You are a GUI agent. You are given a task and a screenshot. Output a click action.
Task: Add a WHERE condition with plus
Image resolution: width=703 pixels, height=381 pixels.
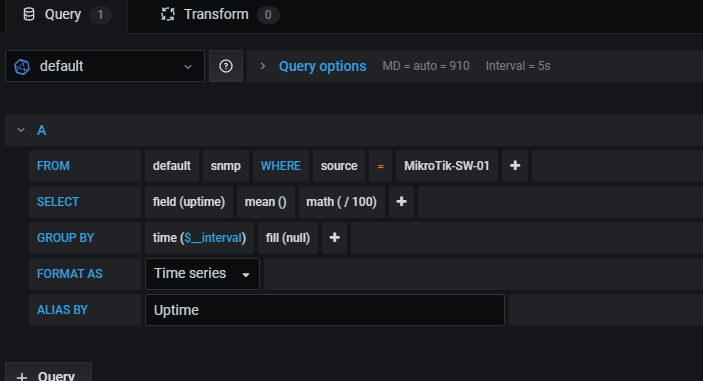pyautogui.click(x=515, y=166)
